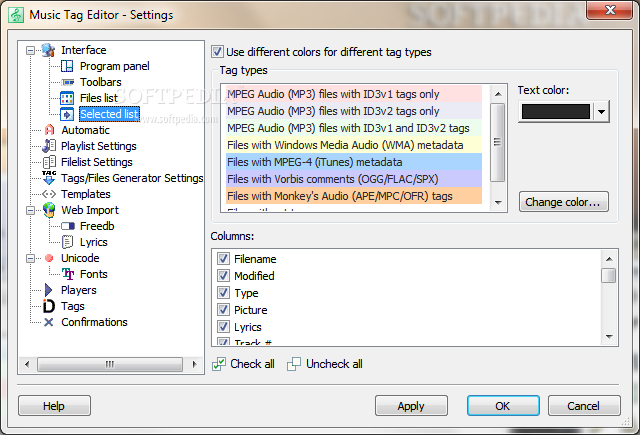This screenshot has width=640, height=435.
Task: Click the Tags/Files Generator TAG icon
Action: click(x=49, y=178)
